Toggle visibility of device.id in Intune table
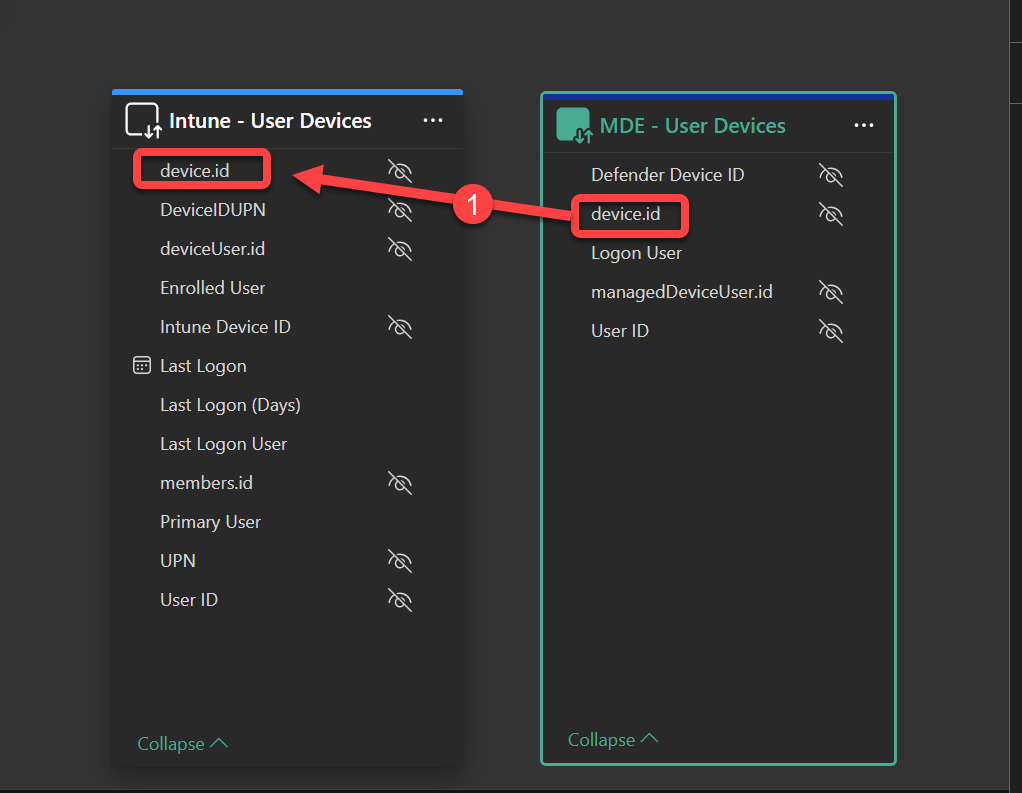The width and height of the screenshot is (1022, 793). [400, 171]
